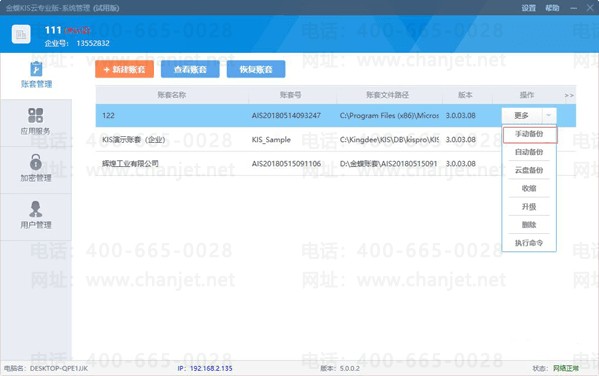Click the company logo icon in header
This screenshot has width=599, height=376.
[x=21, y=35]
